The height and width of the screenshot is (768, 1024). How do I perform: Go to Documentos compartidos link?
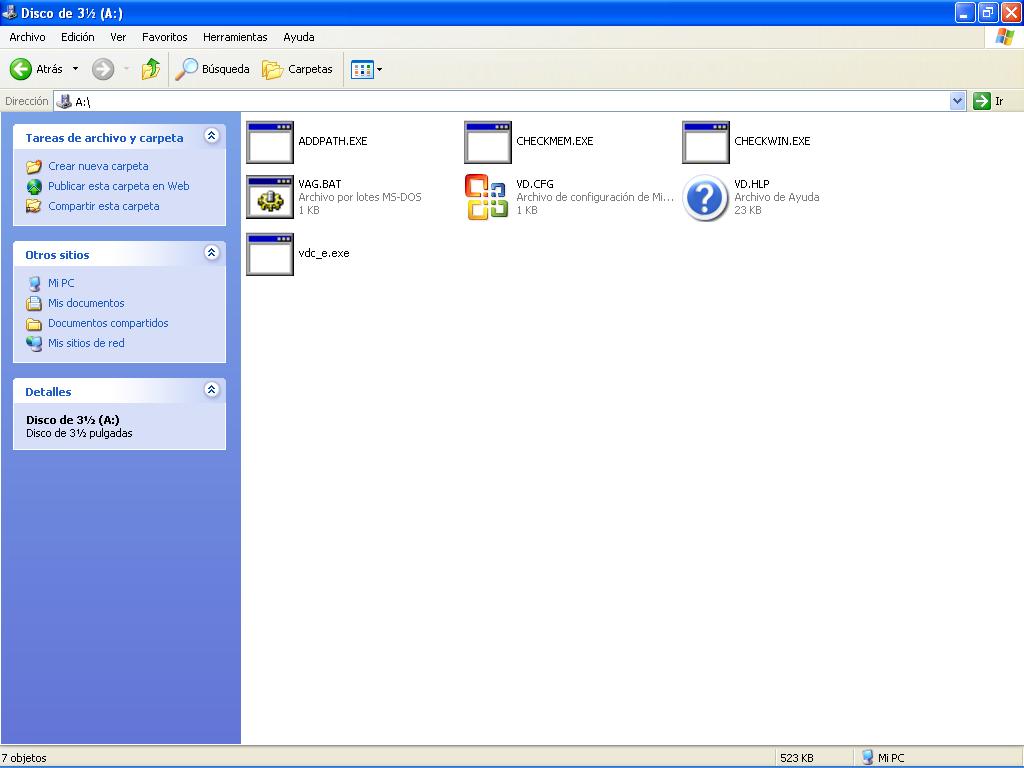(x=108, y=323)
